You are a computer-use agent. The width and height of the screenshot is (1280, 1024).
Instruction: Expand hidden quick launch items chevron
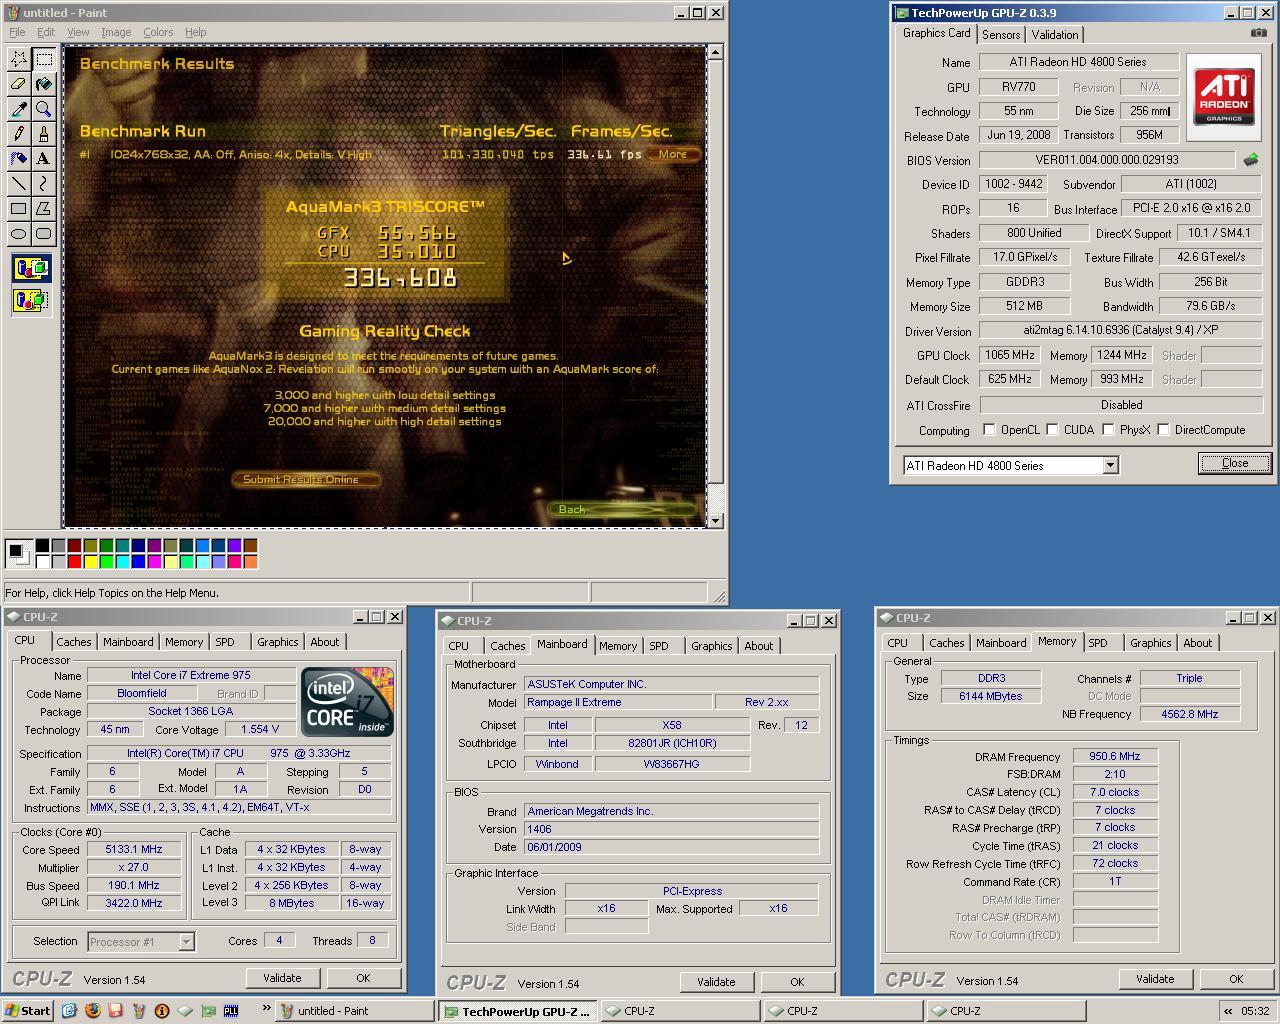coord(267,1008)
